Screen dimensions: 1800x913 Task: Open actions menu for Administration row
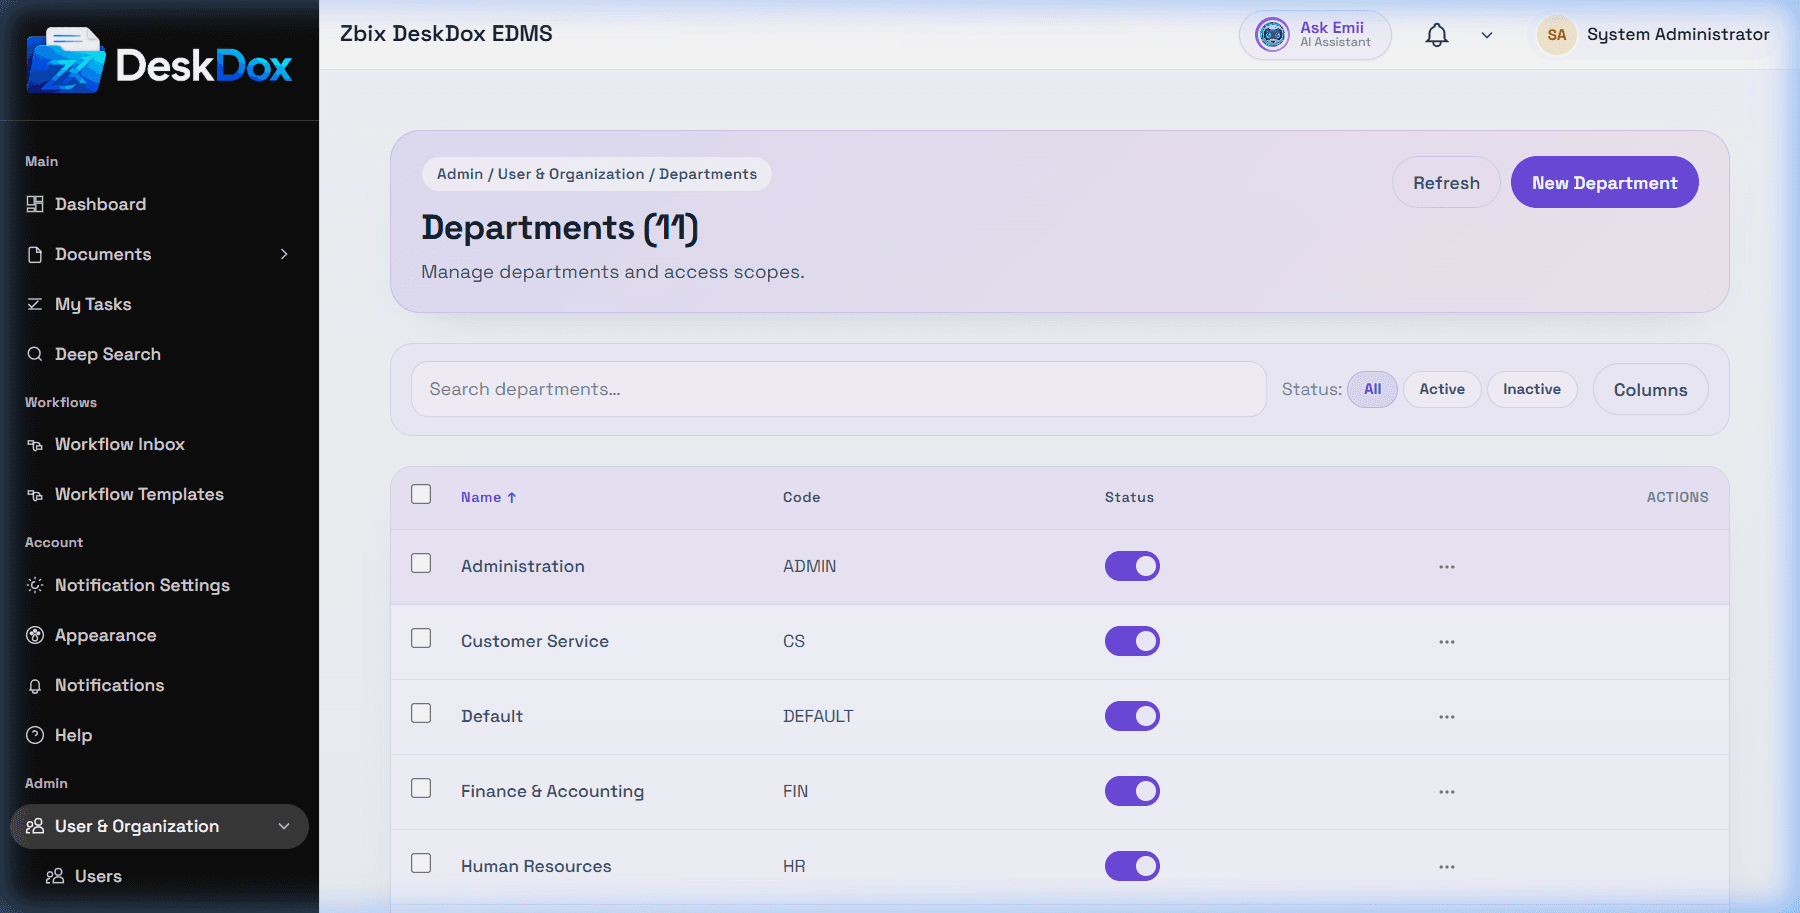[x=1447, y=567]
